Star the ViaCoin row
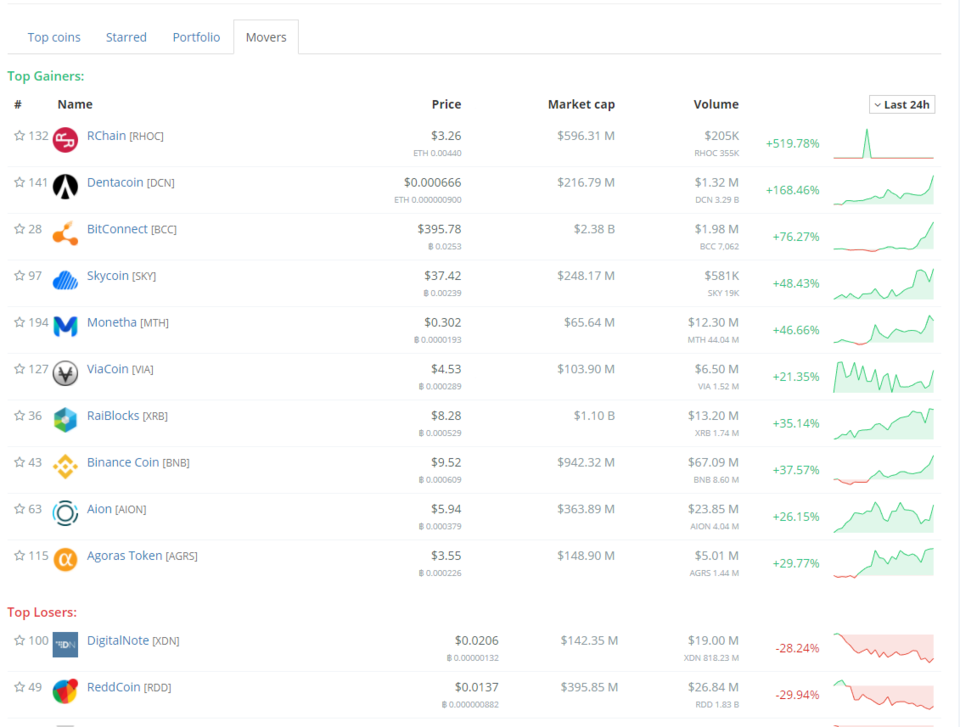The image size is (960, 727). pyautogui.click(x=20, y=369)
